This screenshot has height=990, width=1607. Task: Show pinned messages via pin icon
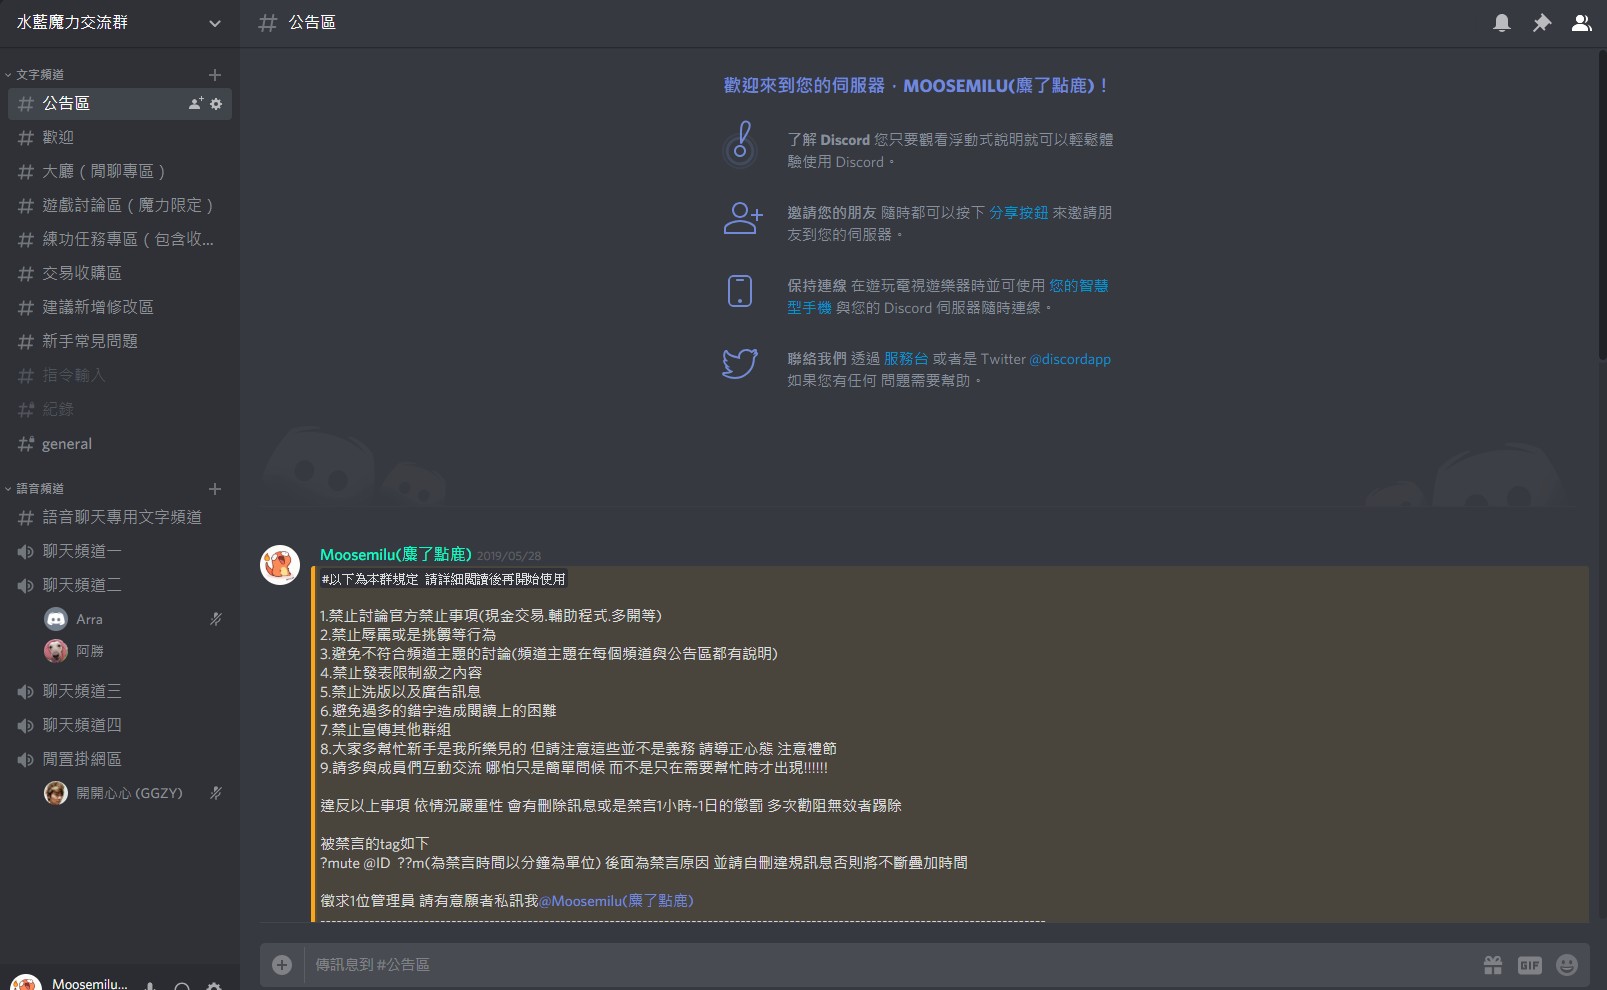click(x=1542, y=23)
